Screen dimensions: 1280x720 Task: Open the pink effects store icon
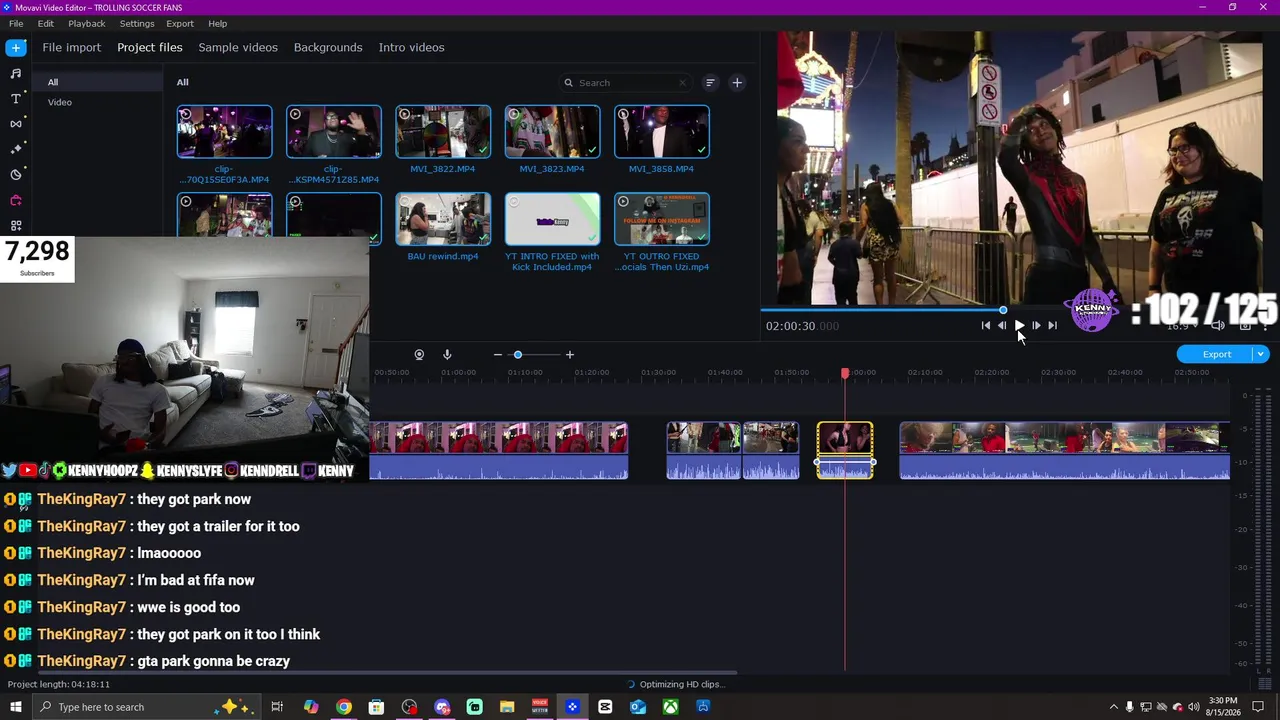pyautogui.click(x=16, y=200)
